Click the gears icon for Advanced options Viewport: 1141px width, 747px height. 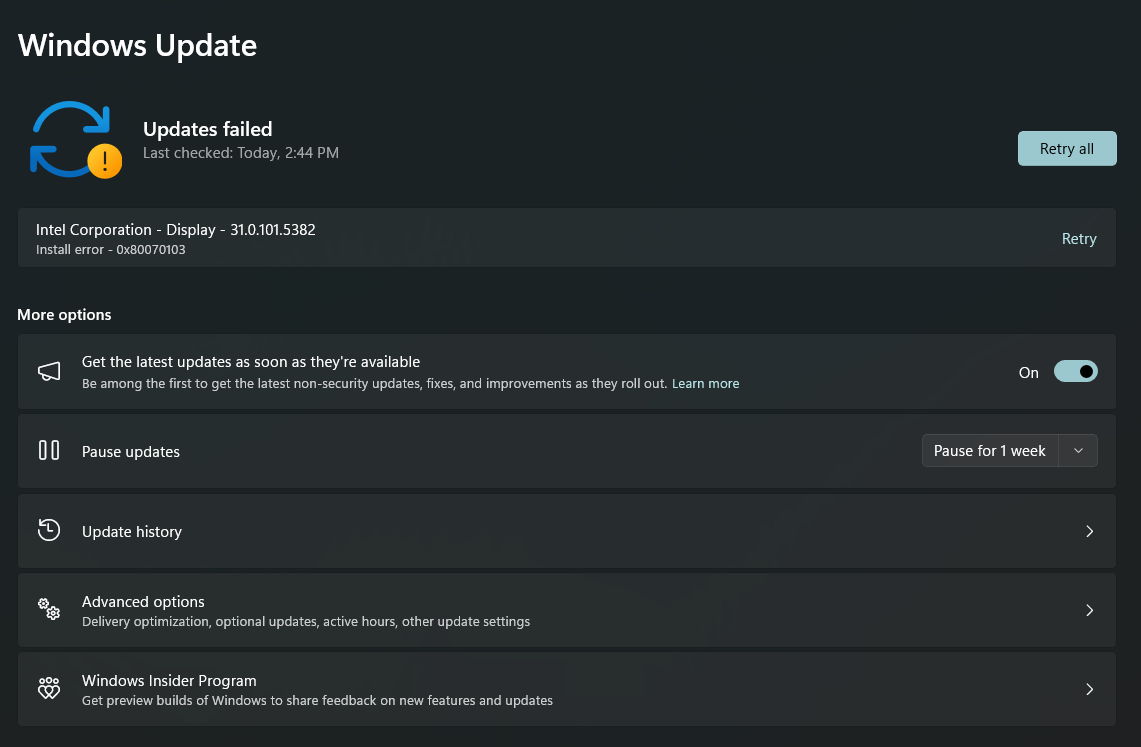tap(49, 609)
